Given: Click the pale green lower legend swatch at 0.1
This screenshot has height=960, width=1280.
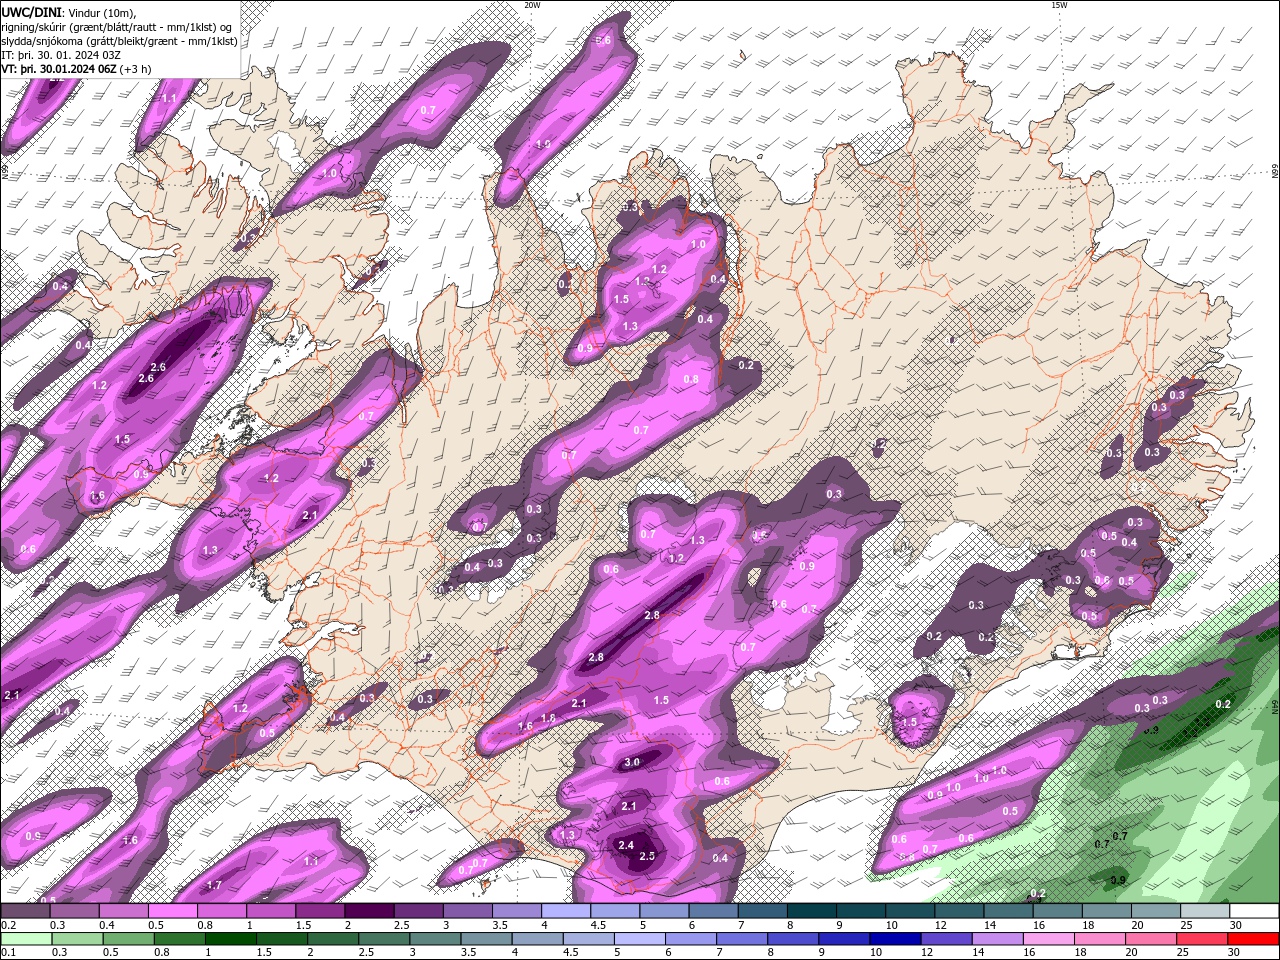Looking at the screenshot, I should [x=27, y=939].
